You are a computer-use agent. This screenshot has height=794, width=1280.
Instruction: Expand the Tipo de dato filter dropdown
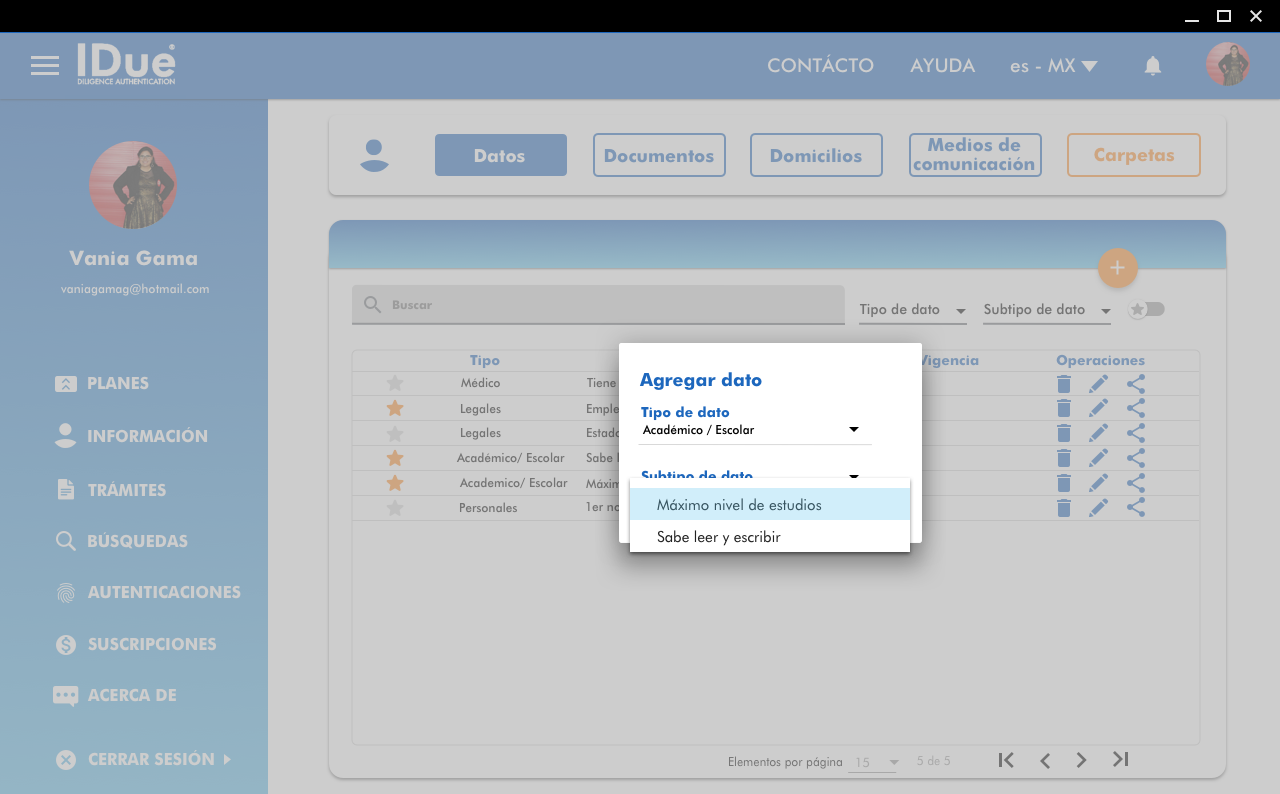[x=912, y=310]
